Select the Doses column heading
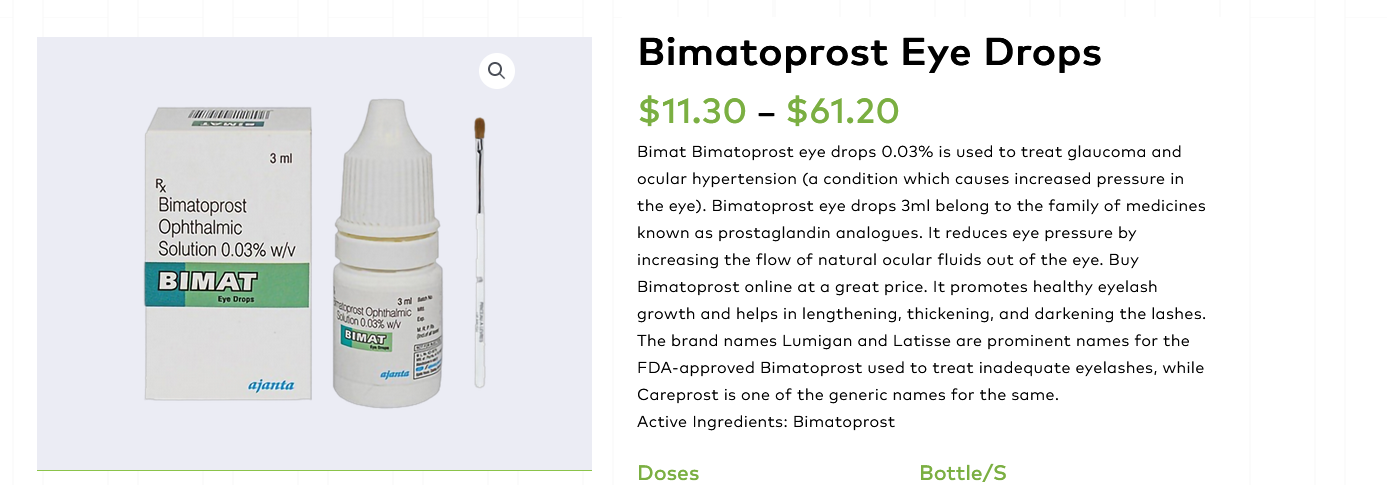 (x=668, y=473)
